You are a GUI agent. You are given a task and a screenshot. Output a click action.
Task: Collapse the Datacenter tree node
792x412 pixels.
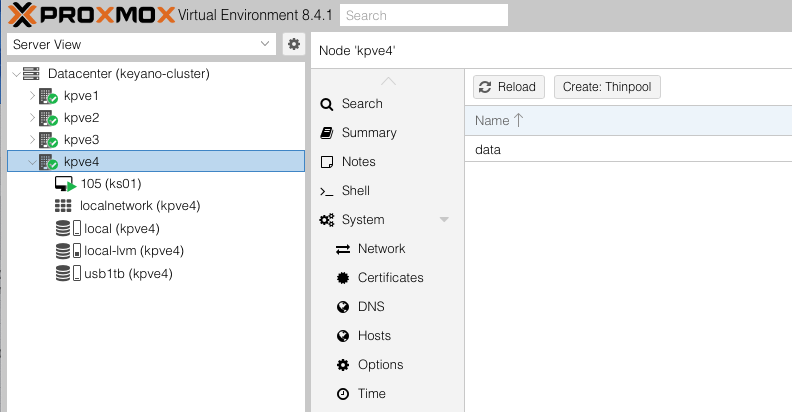[16, 74]
